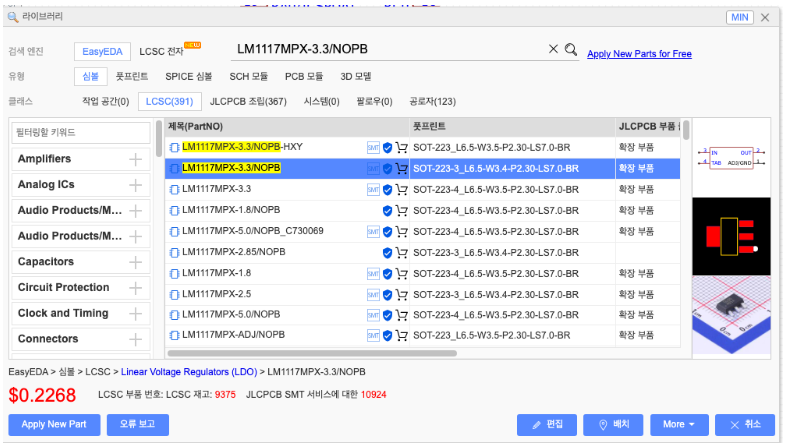Screen dimensions: 792x447
Task: Click the 3D model preview thumbnail
Action: coord(731,315)
